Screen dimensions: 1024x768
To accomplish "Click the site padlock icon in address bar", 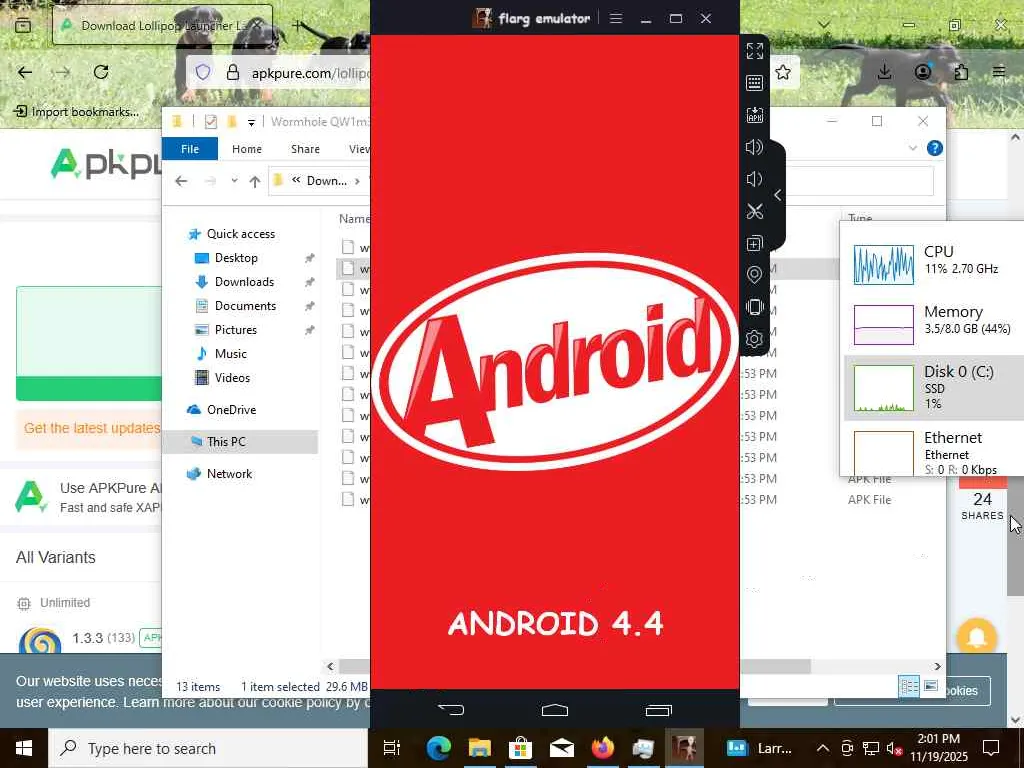I will tap(232, 72).
